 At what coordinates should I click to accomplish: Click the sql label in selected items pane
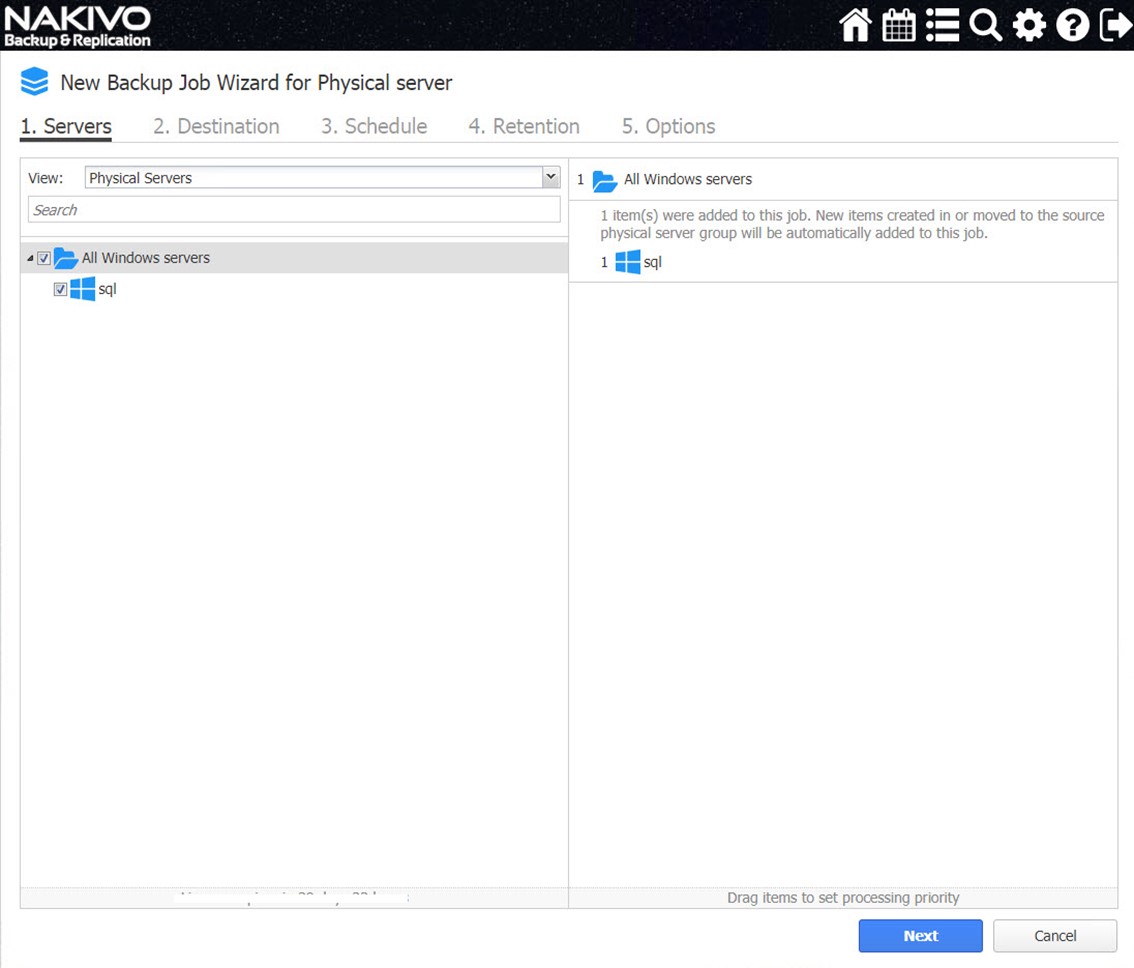652,262
